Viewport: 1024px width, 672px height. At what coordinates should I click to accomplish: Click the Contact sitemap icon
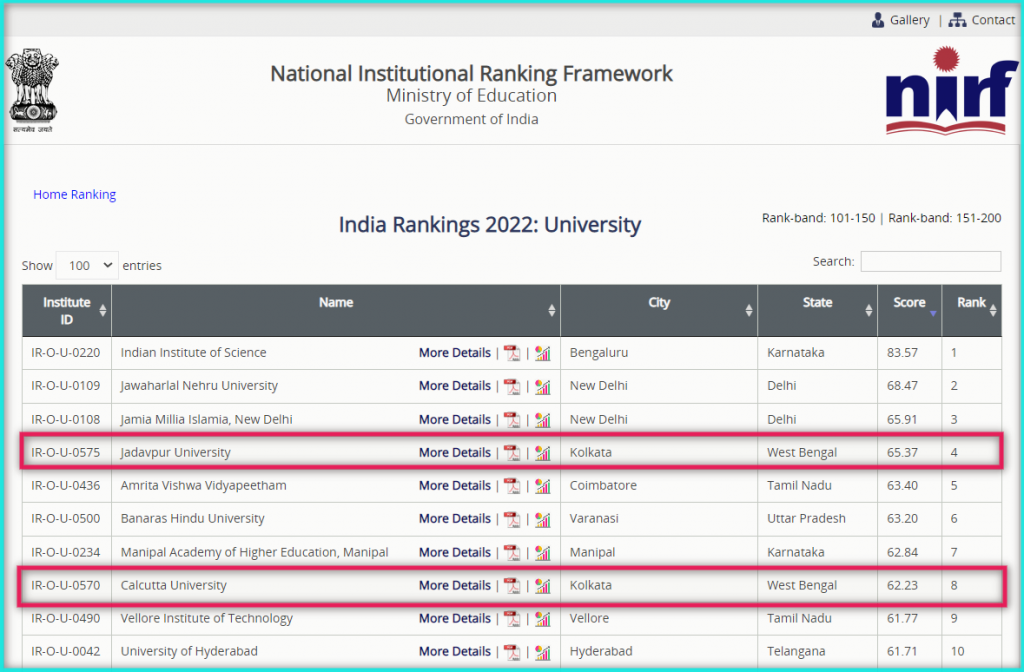coord(957,20)
